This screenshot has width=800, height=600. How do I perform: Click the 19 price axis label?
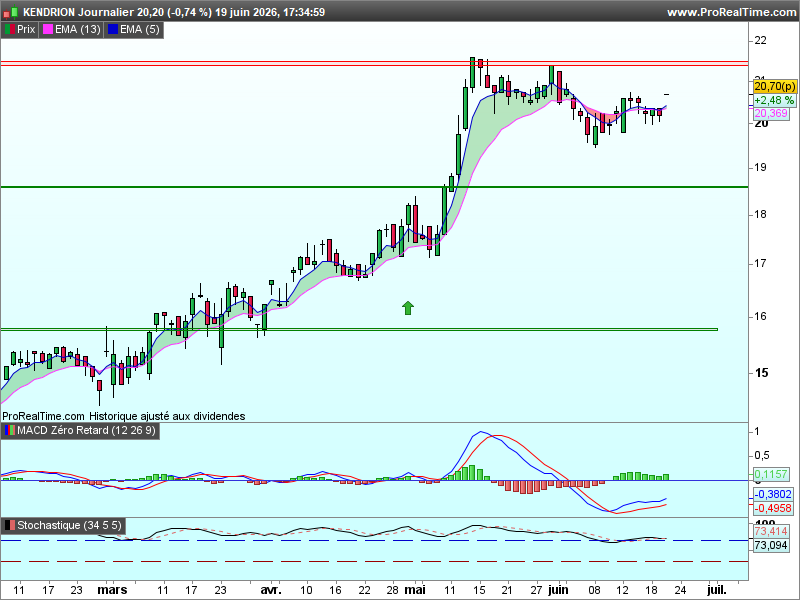pyautogui.click(x=760, y=167)
